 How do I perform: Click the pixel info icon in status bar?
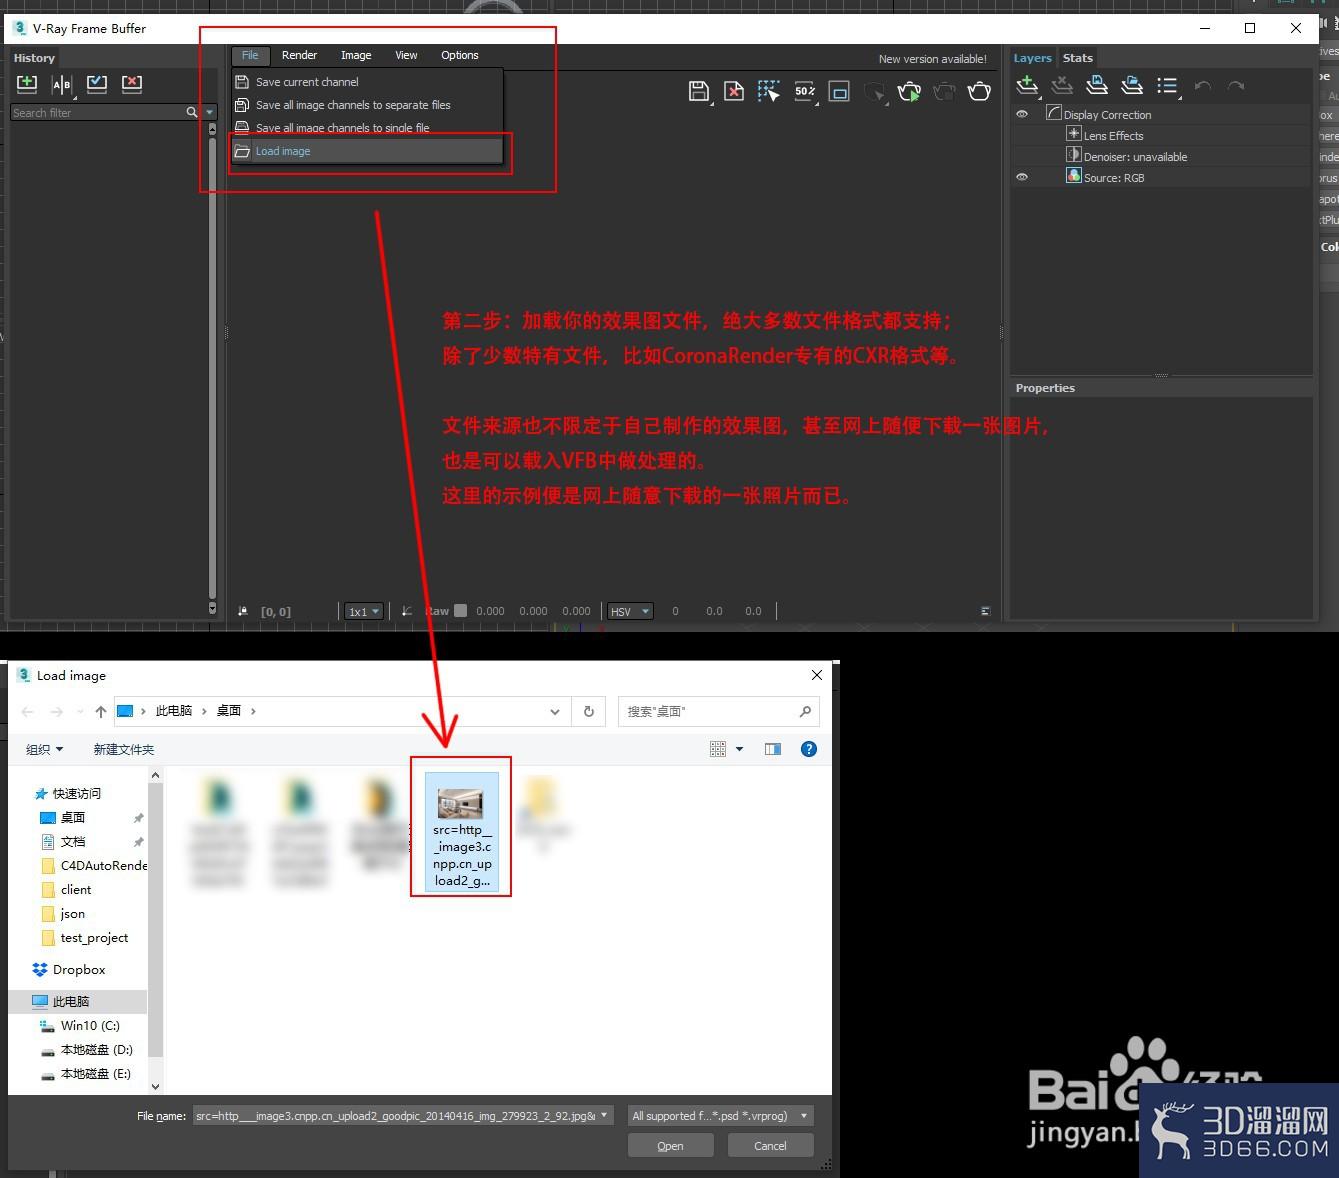point(243,611)
